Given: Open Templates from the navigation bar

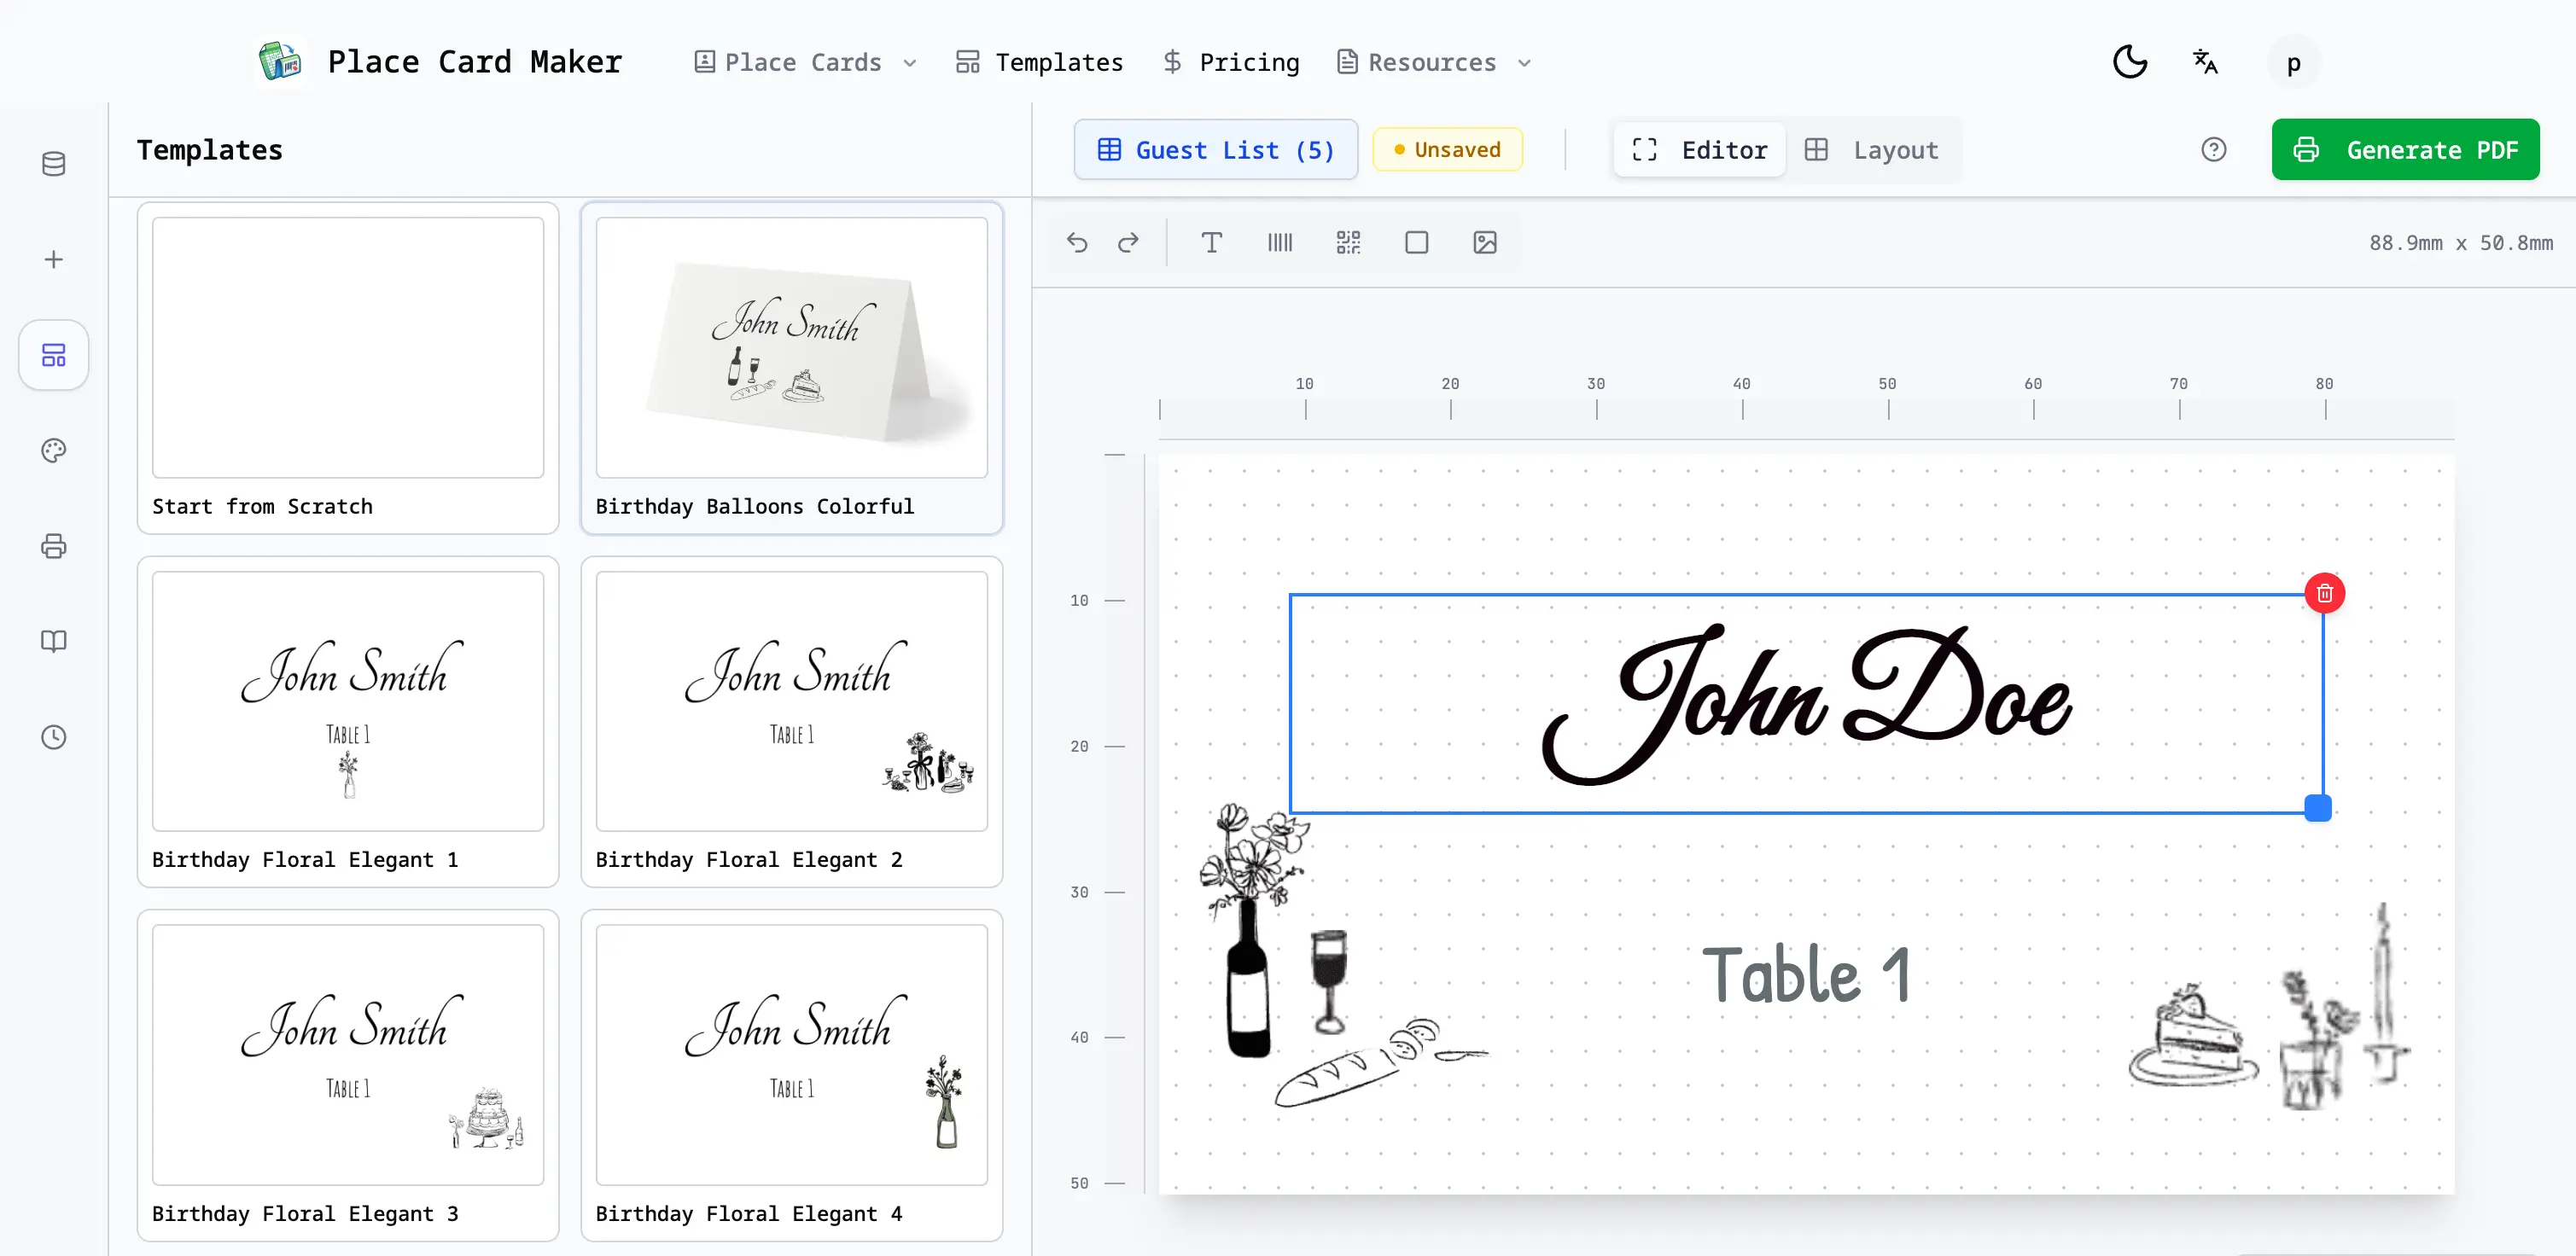Looking at the screenshot, I should coord(1038,62).
